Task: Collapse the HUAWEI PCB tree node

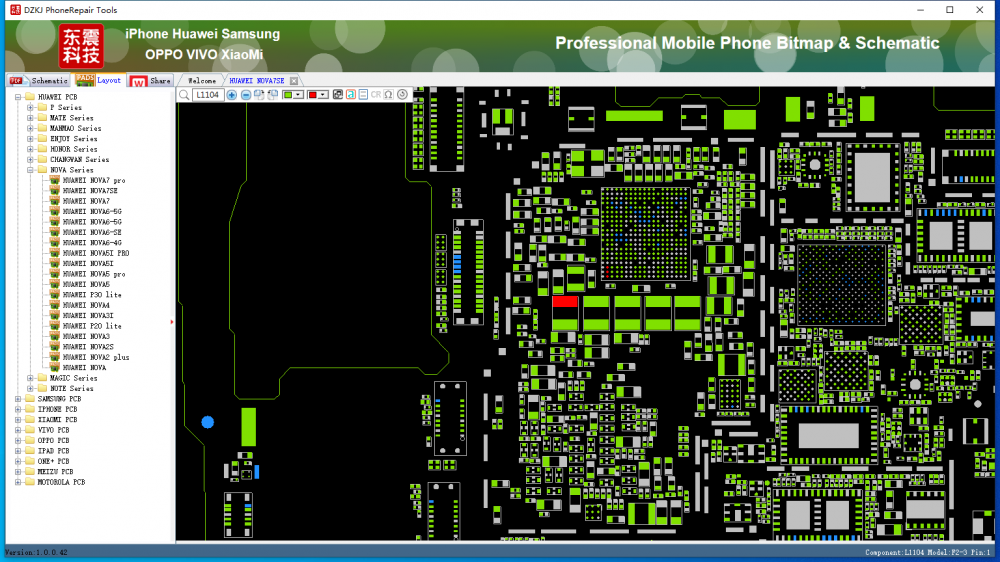Action: point(18,97)
